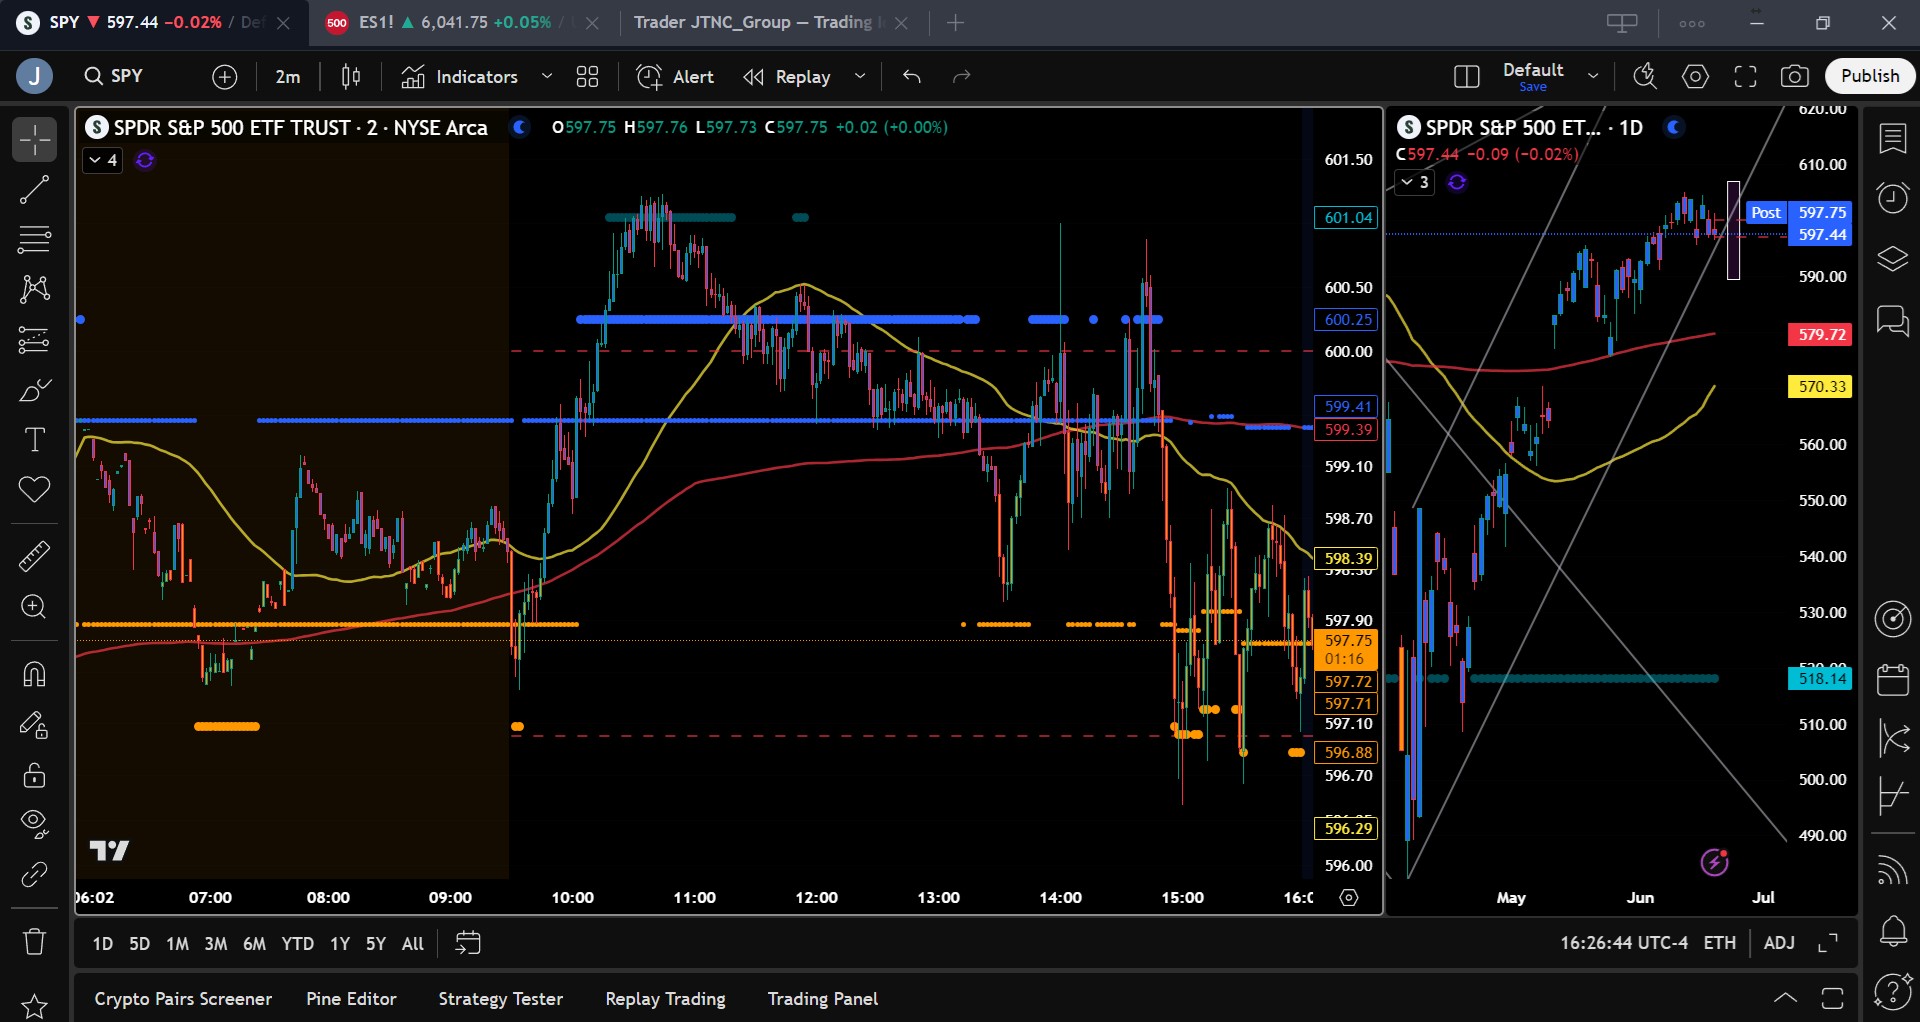
Task: Redo the last chart action
Action: [962, 76]
